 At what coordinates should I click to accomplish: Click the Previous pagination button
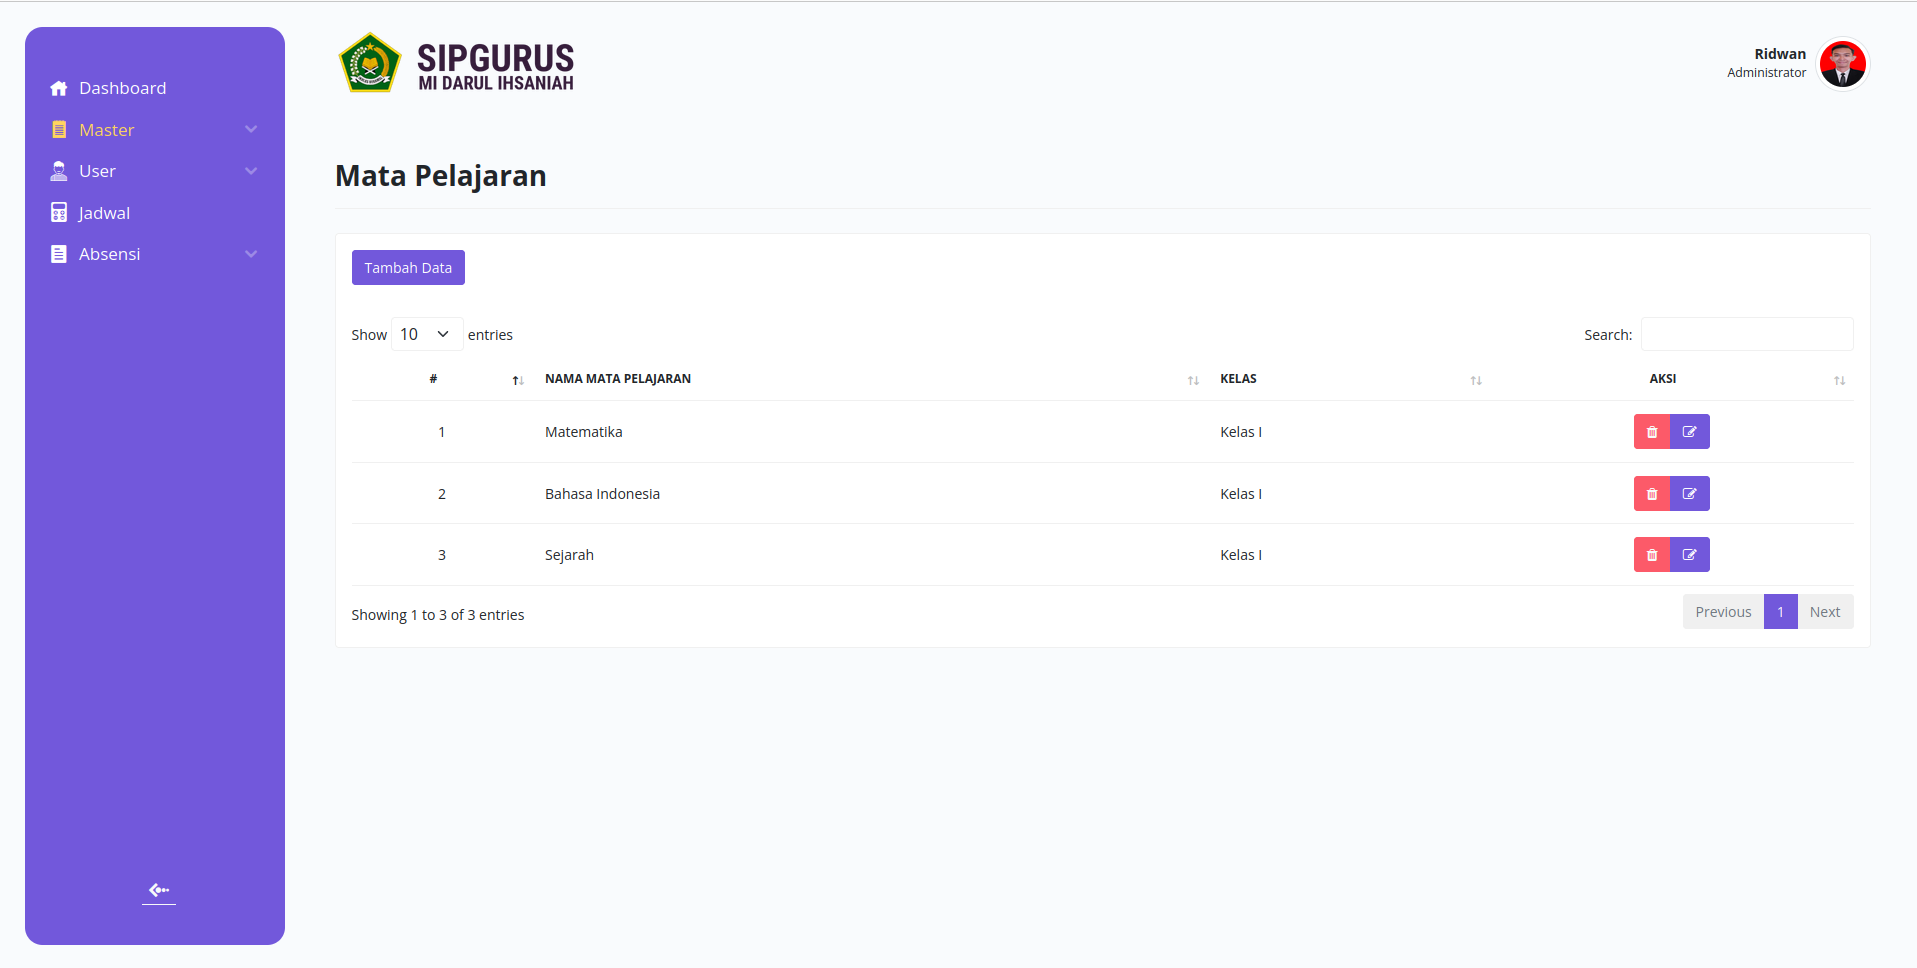pos(1723,612)
